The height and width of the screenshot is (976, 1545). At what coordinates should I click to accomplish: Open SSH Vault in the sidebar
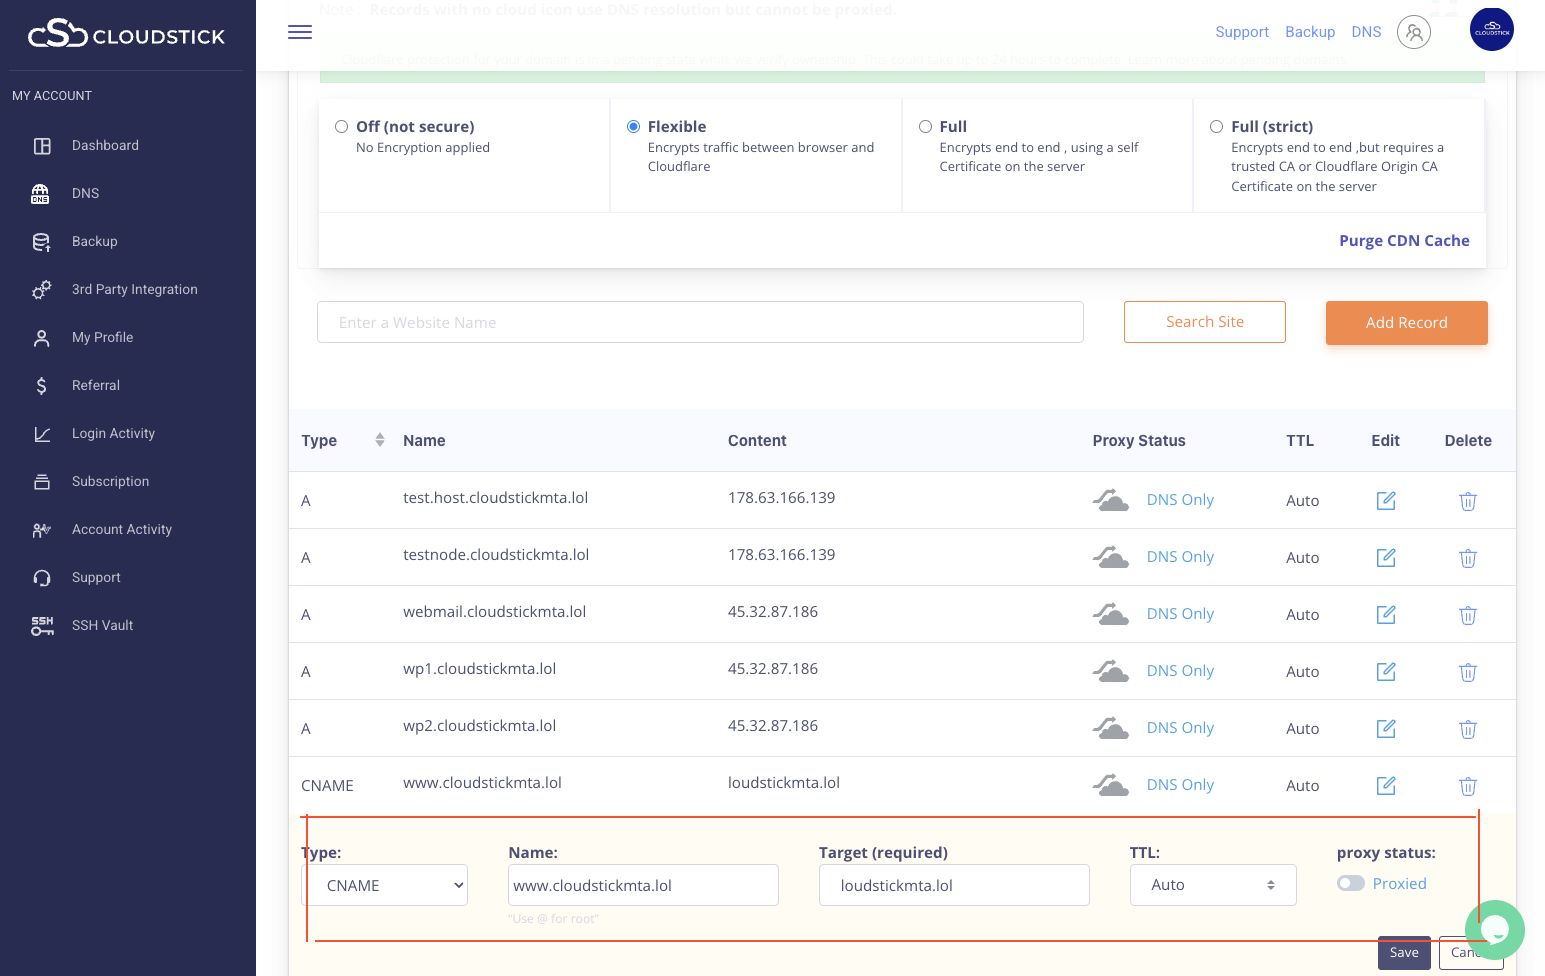coord(102,625)
